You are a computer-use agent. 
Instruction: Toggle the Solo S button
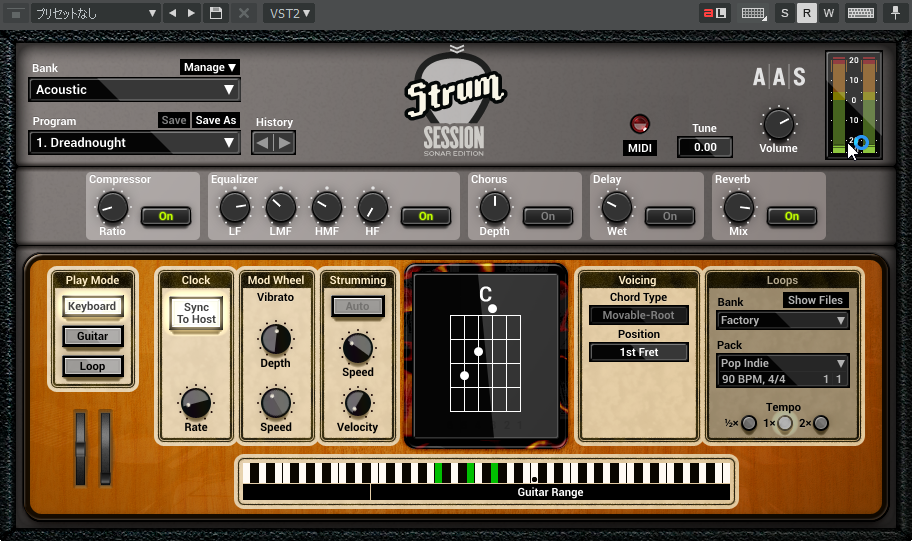point(785,13)
